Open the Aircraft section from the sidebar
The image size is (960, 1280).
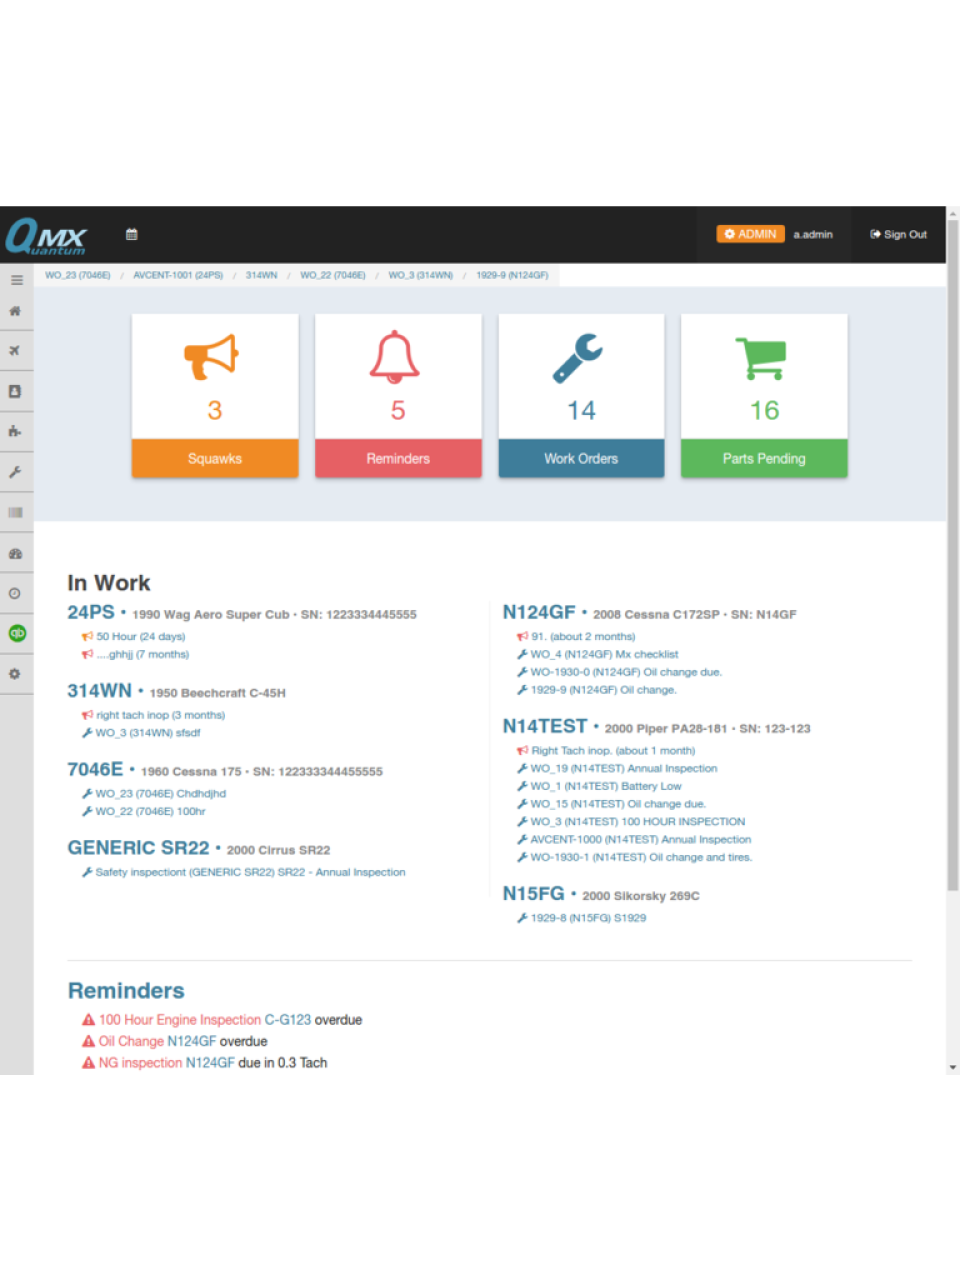16,351
